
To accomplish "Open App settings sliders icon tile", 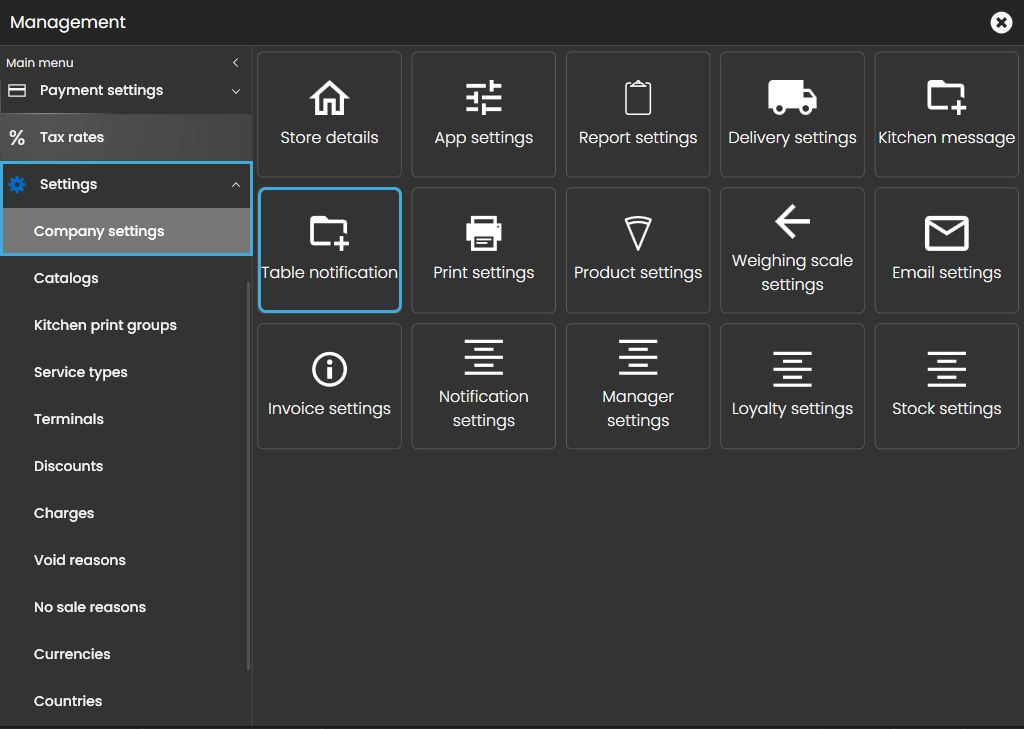I will click(x=484, y=98).
